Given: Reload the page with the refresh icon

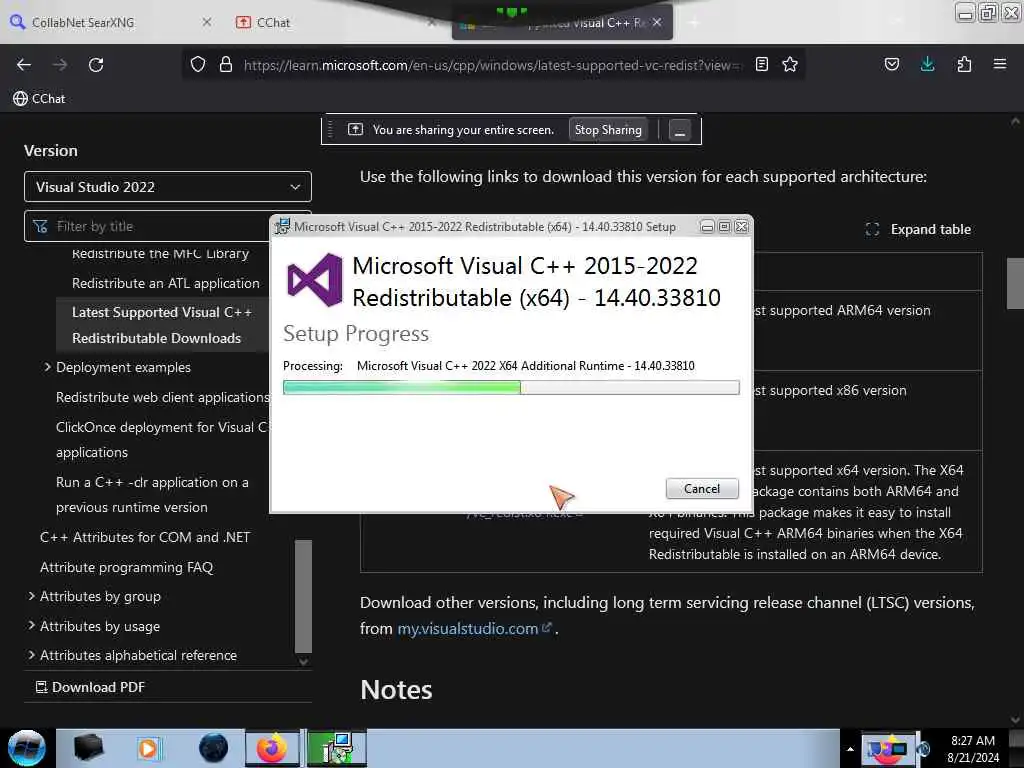Looking at the screenshot, I should point(96,65).
